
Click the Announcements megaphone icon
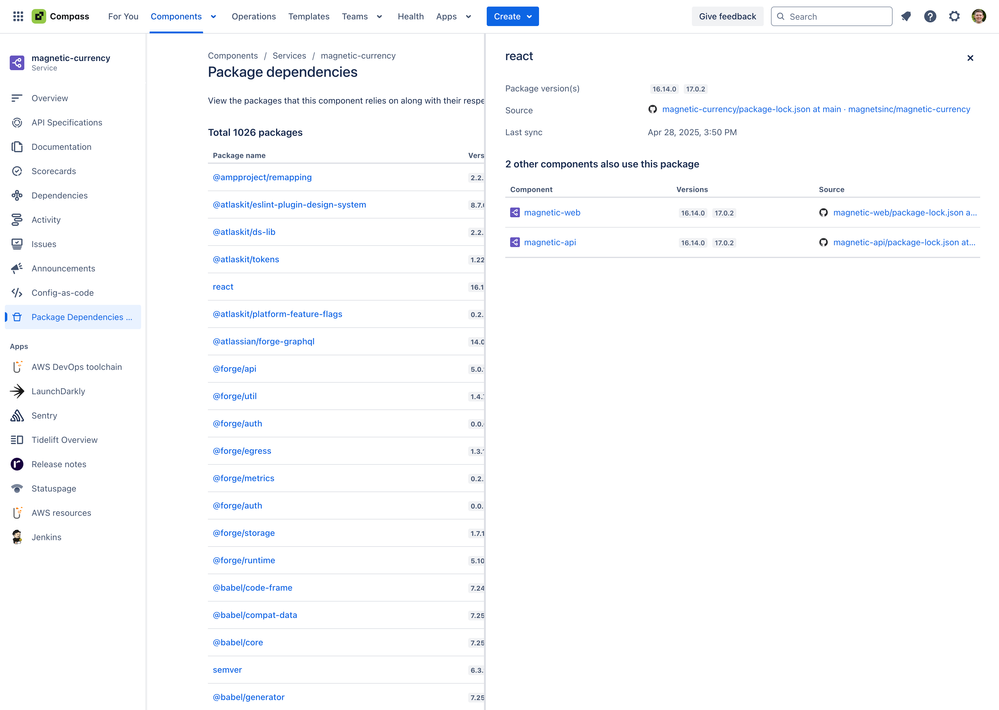(x=17, y=268)
